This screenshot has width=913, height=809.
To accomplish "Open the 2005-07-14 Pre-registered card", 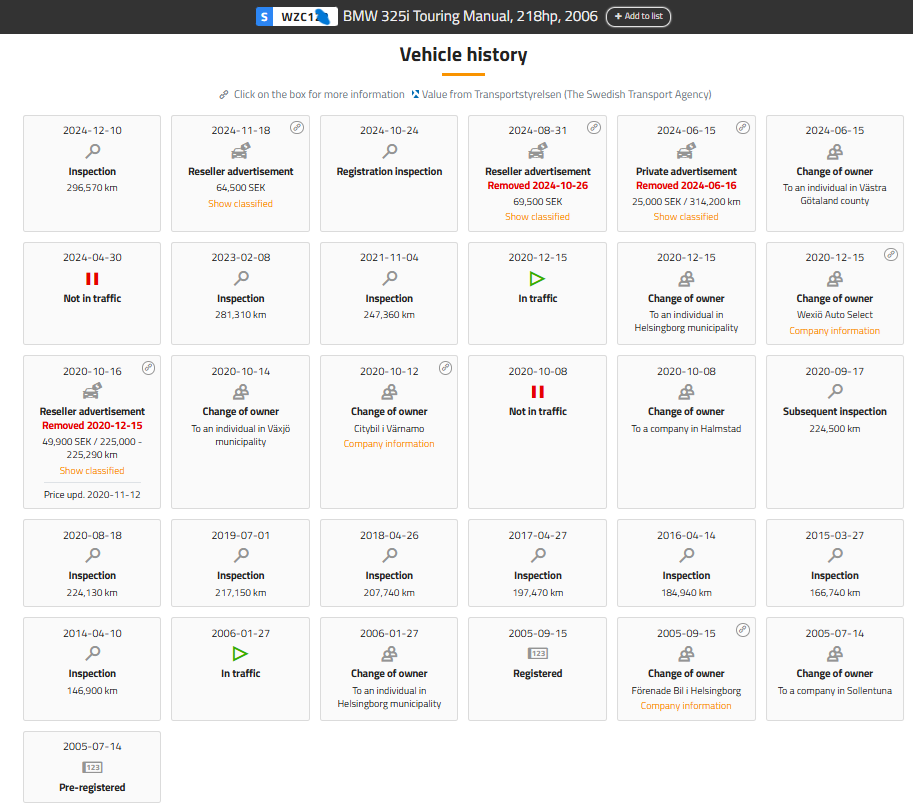I will coord(92,767).
